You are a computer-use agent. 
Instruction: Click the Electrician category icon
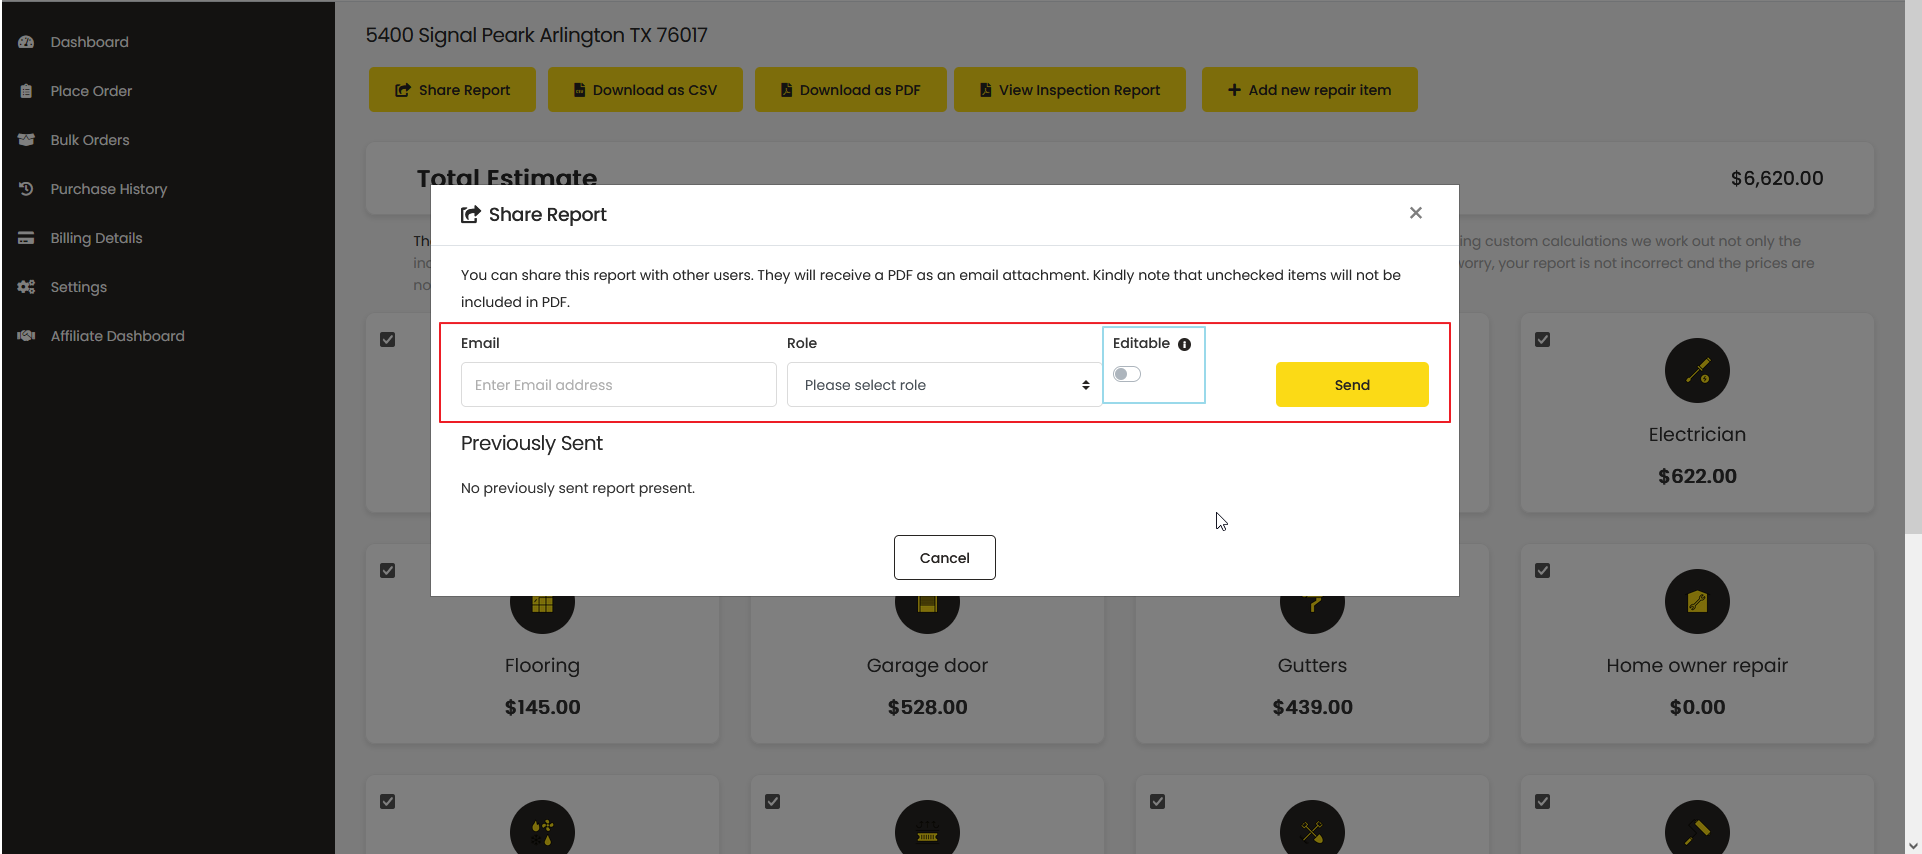tap(1696, 371)
